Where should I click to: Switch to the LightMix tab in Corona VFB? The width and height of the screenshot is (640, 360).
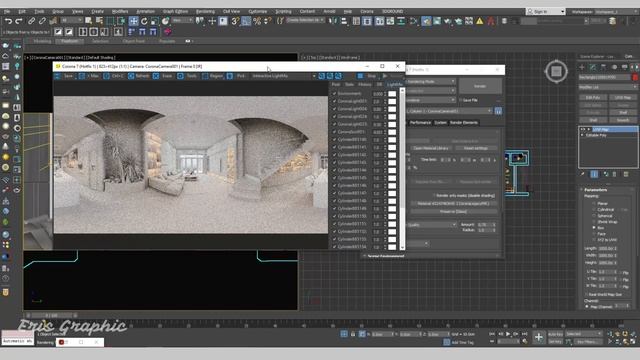click(x=394, y=84)
